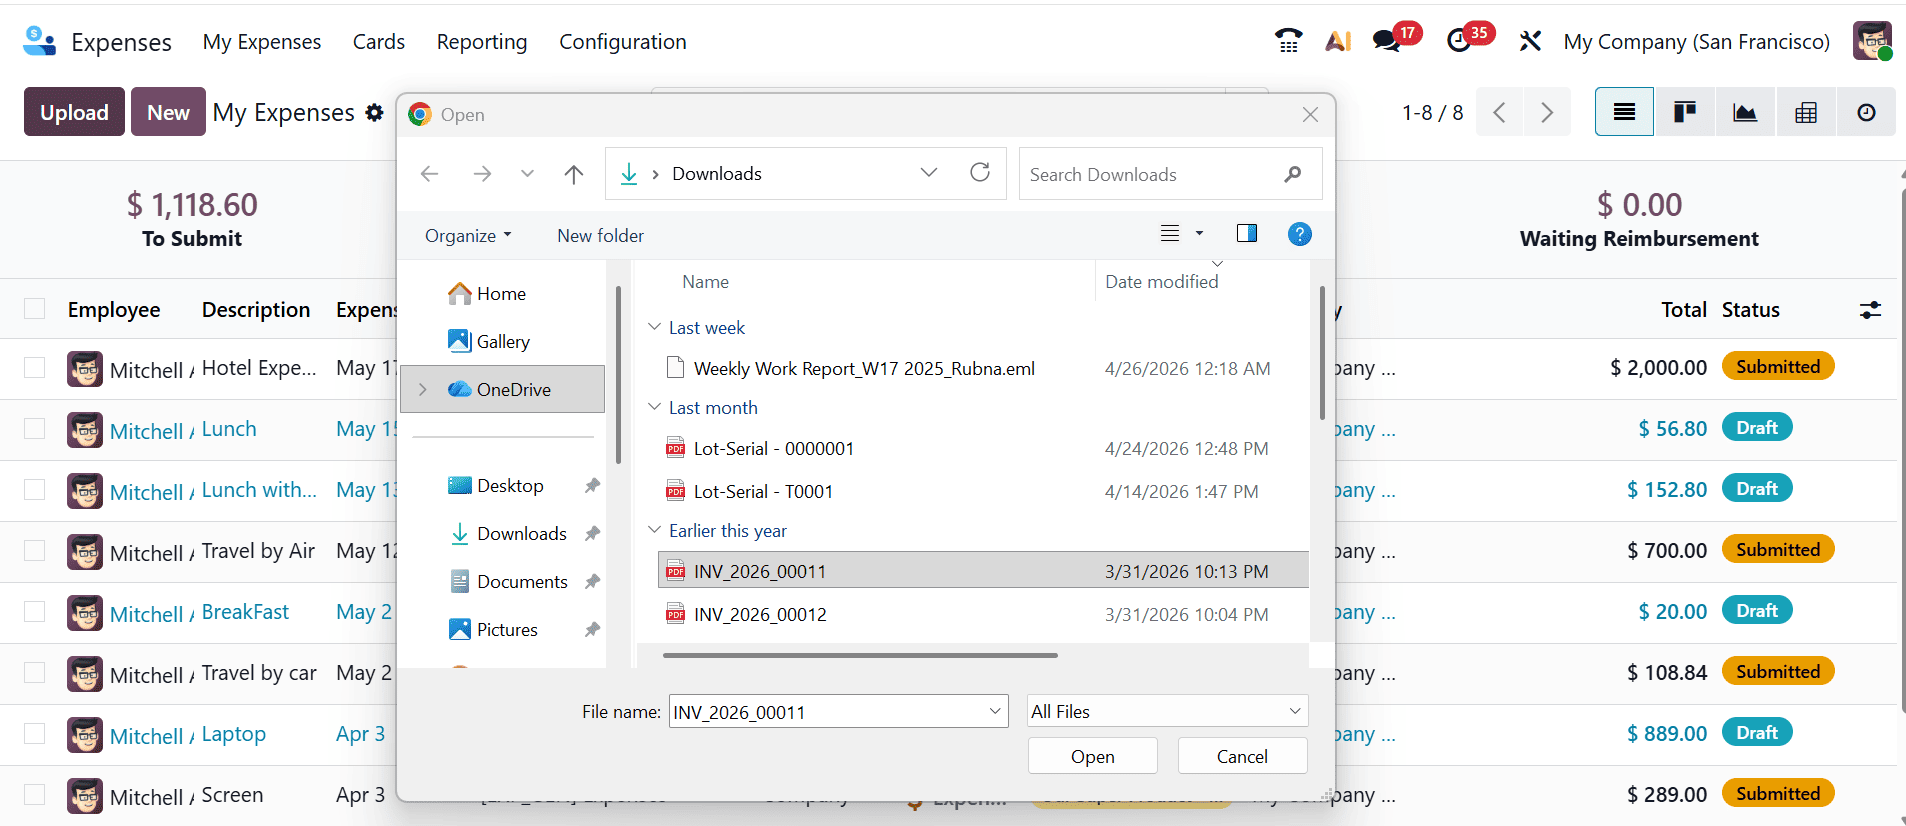The width and height of the screenshot is (1906, 826).
Task: Collapse the Last week group
Action: coord(654,327)
